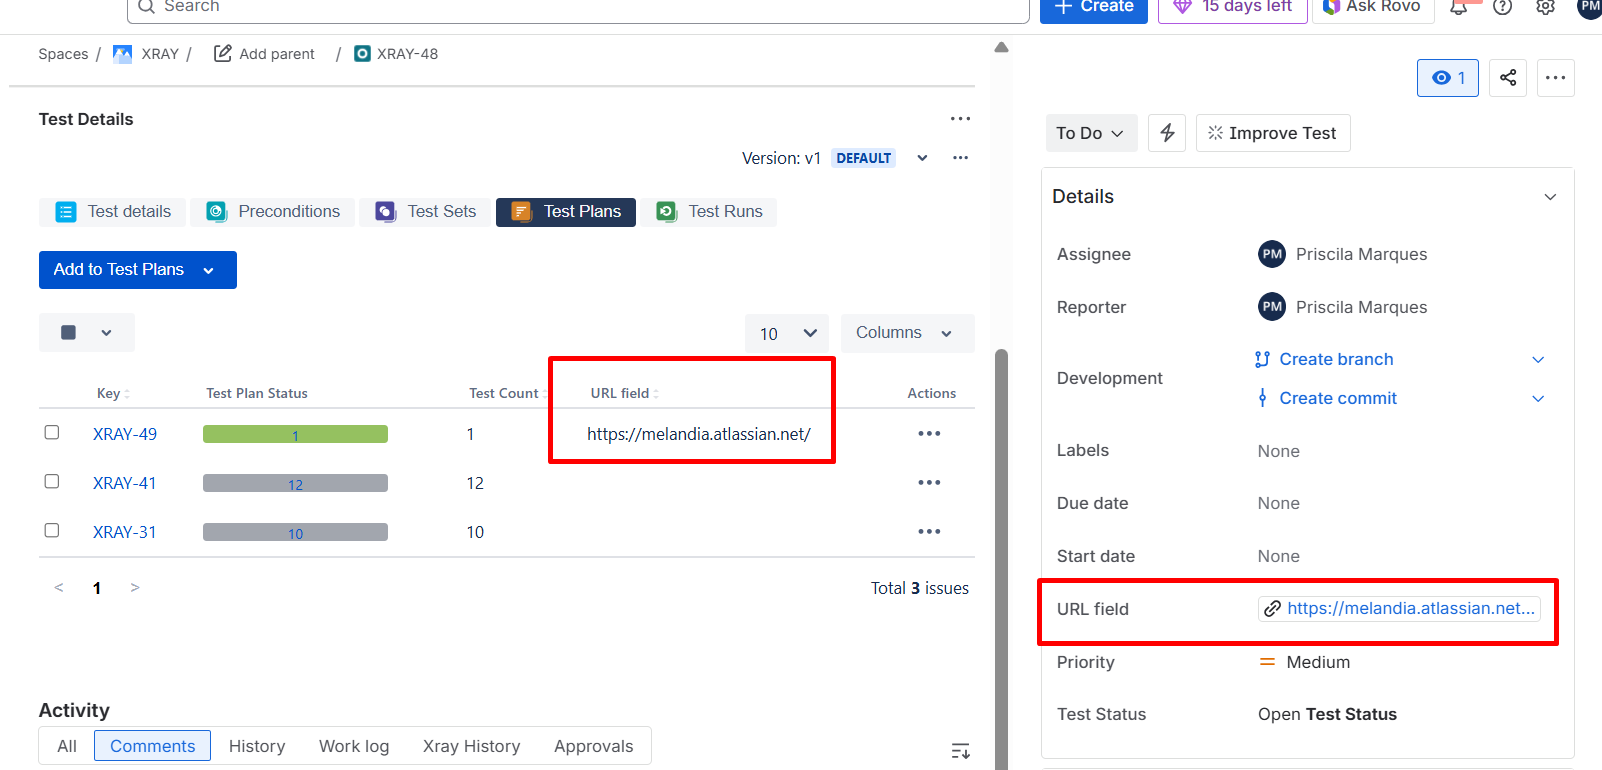Open Test Details three-dot options menu
Screen dimensions: 1602x770
(x=960, y=119)
